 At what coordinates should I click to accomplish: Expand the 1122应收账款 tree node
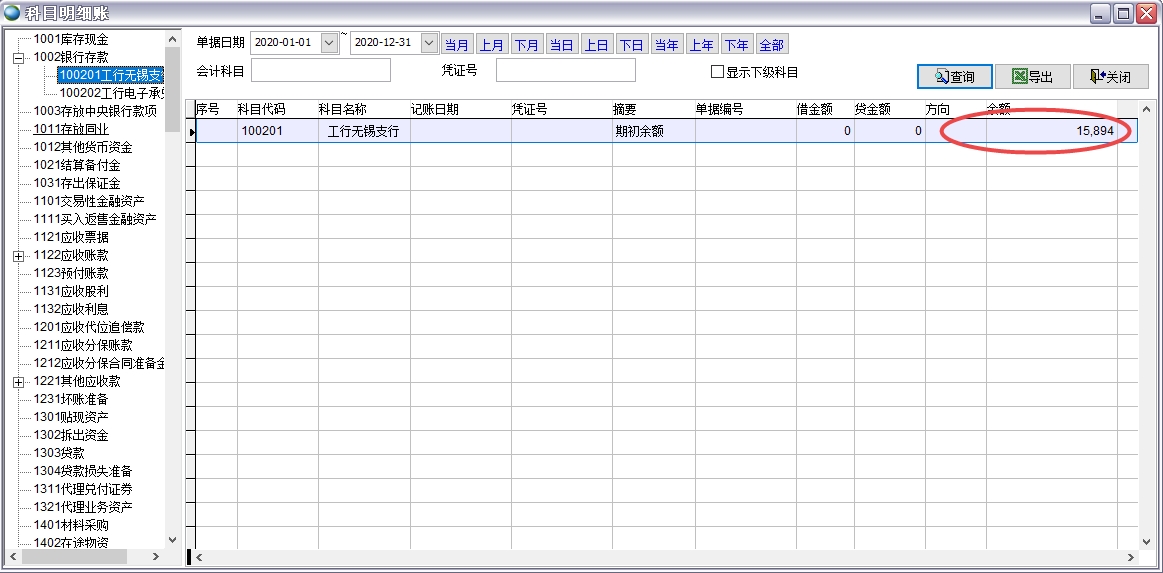pyautogui.click(x=18, y=256)
